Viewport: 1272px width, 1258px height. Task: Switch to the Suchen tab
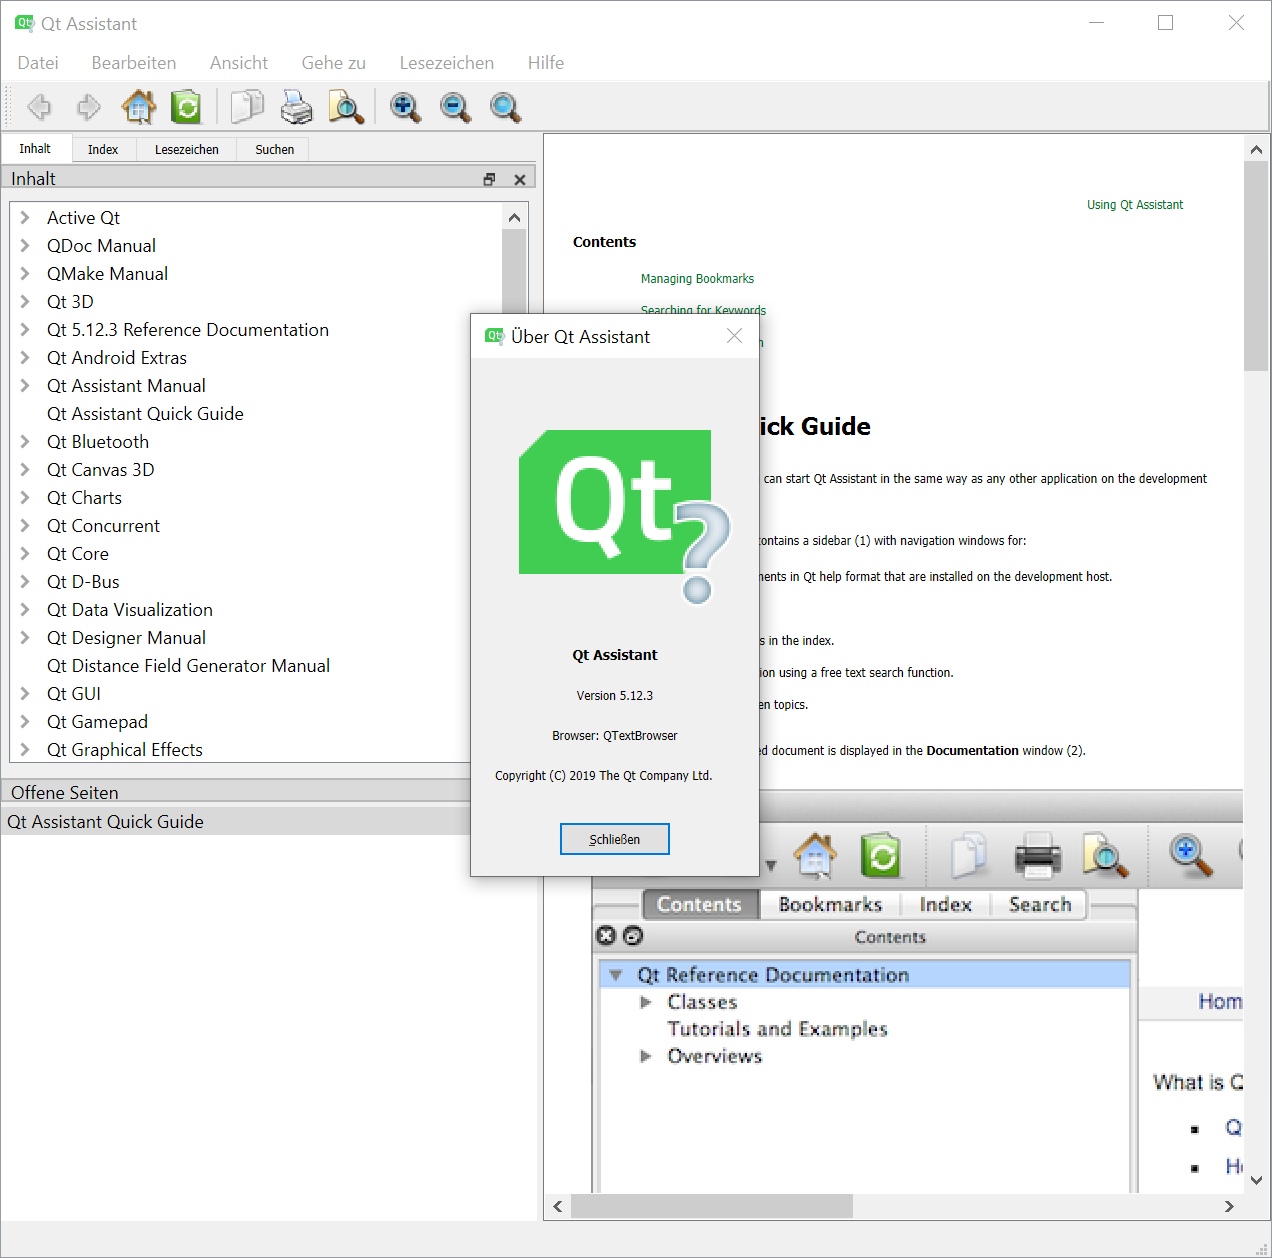point(274,150)
